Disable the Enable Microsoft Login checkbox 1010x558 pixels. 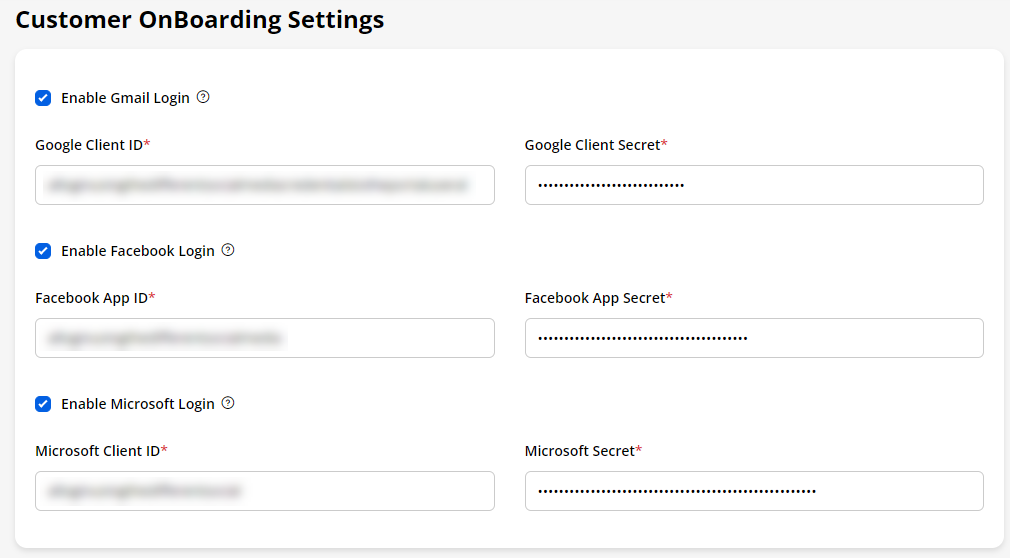pyautogui.click(x=43, y=404)
